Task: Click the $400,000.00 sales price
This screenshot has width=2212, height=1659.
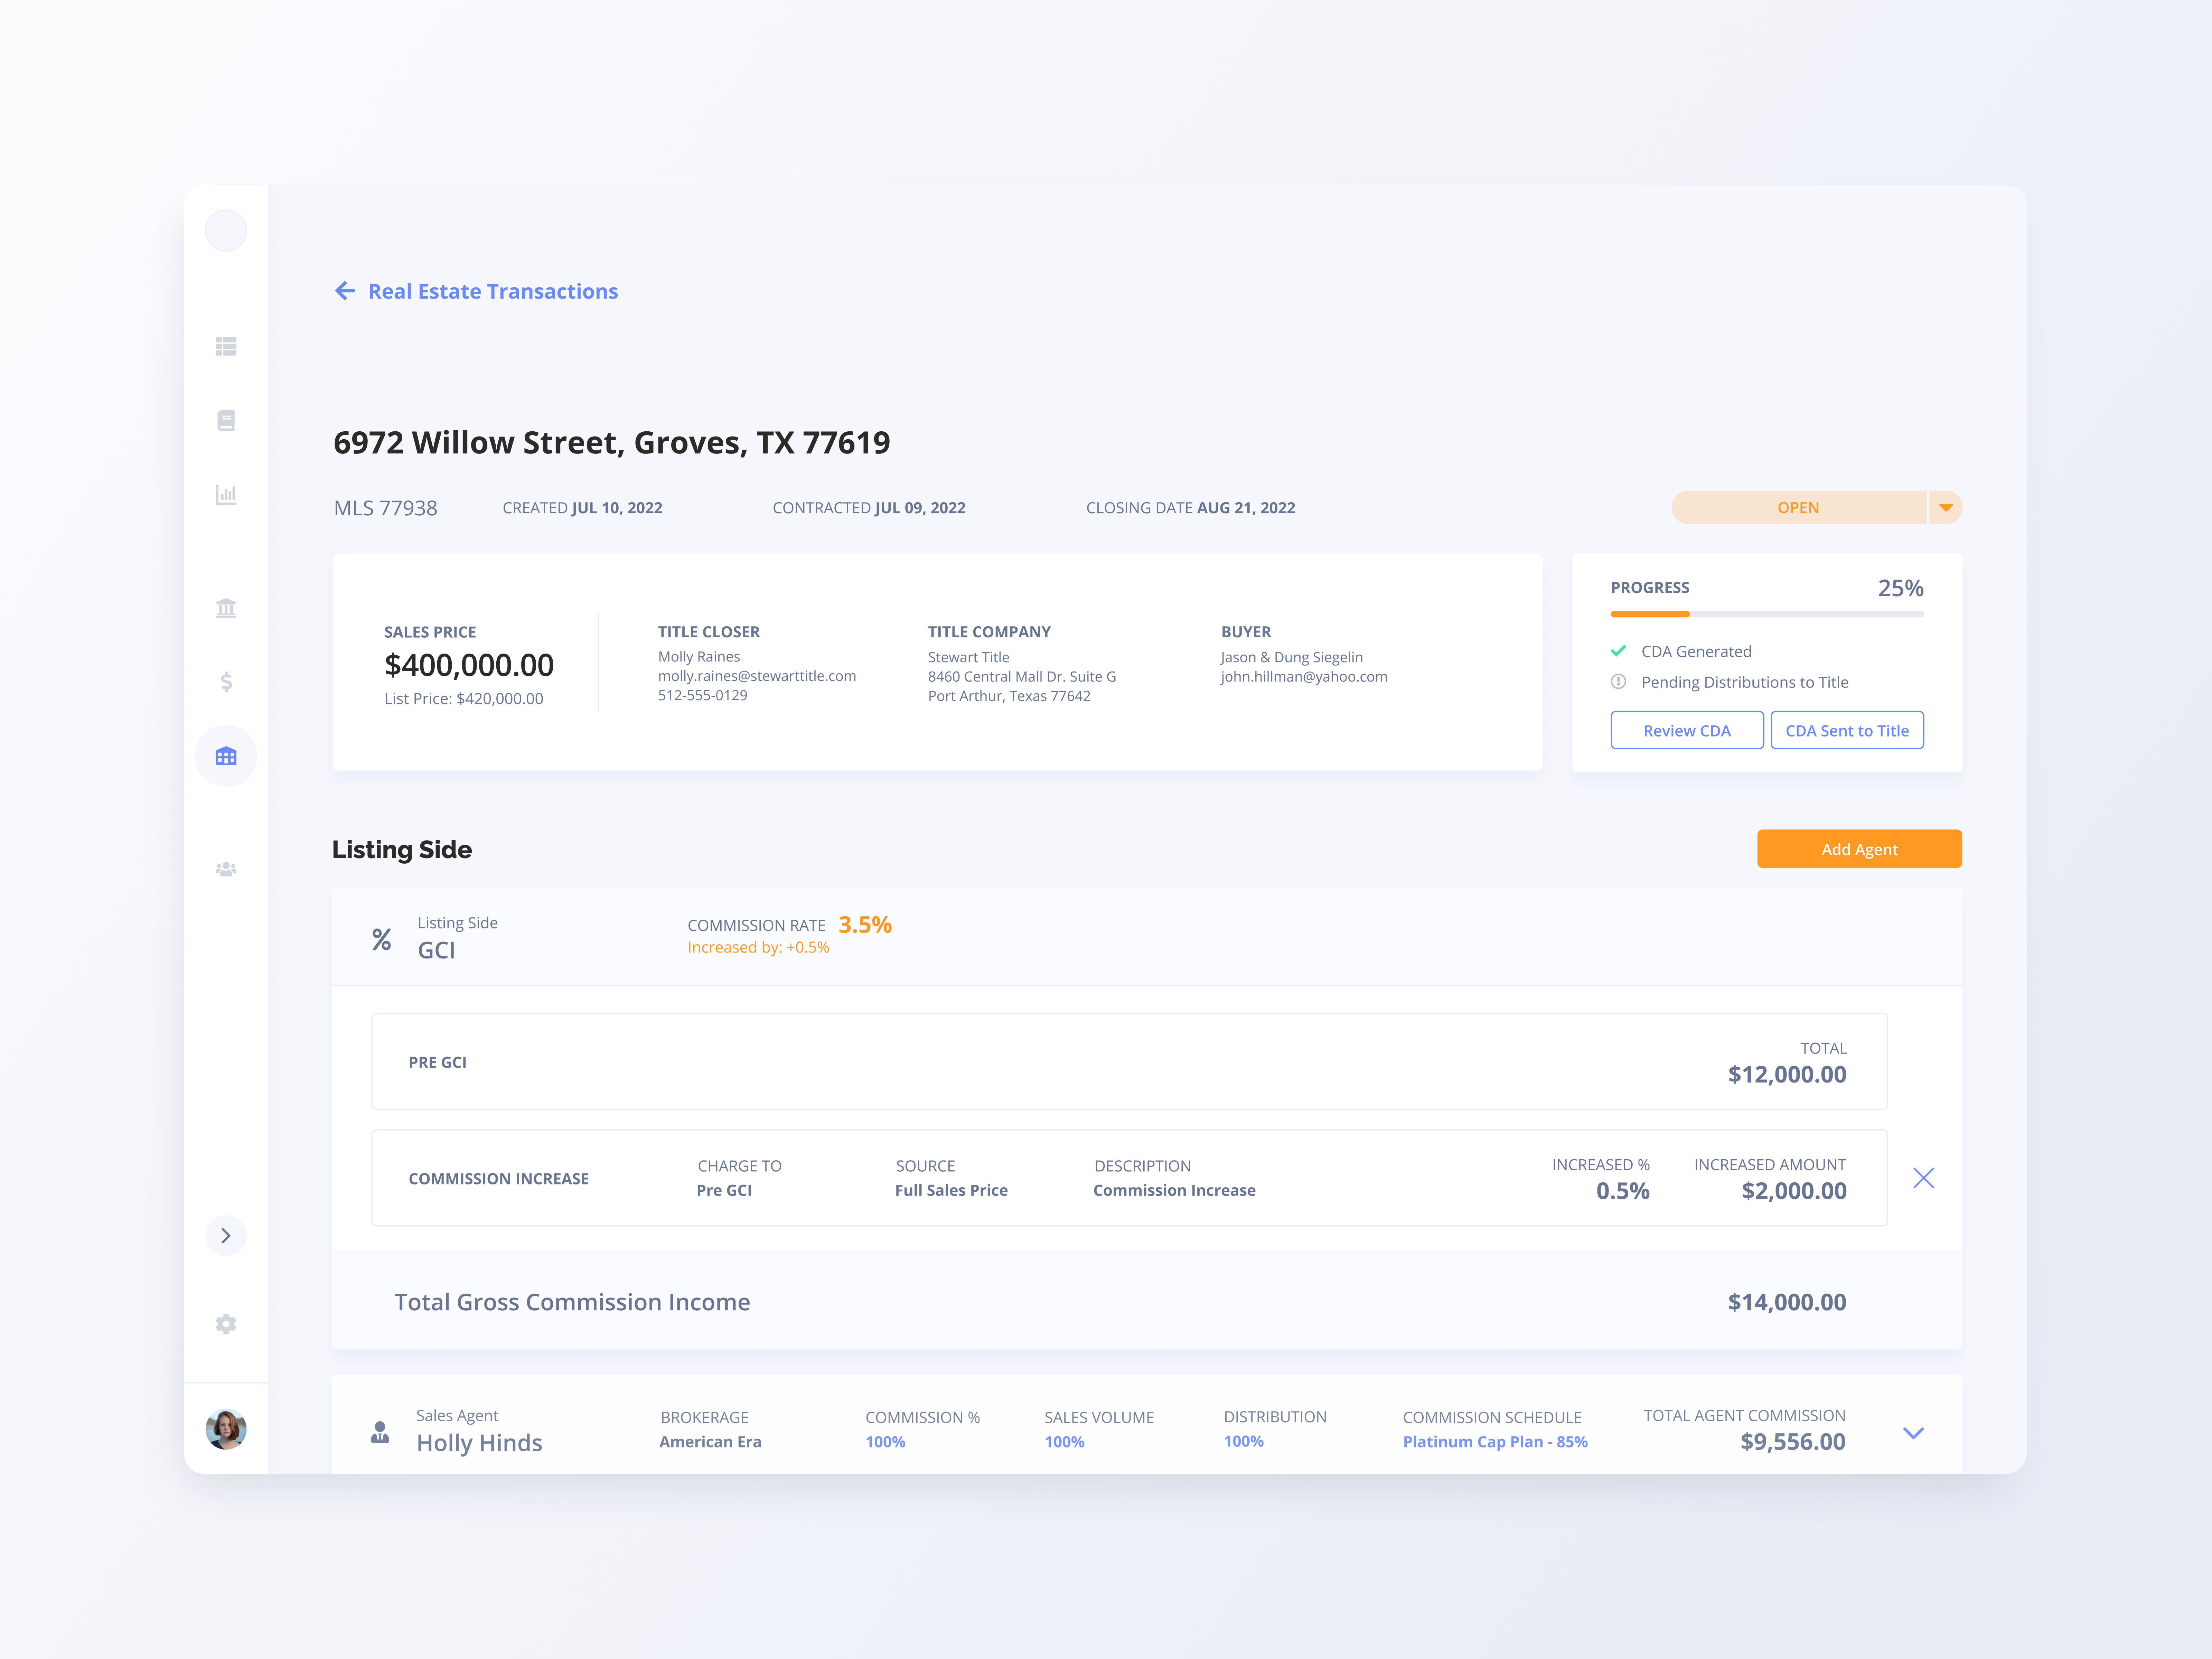Action: 469,665
